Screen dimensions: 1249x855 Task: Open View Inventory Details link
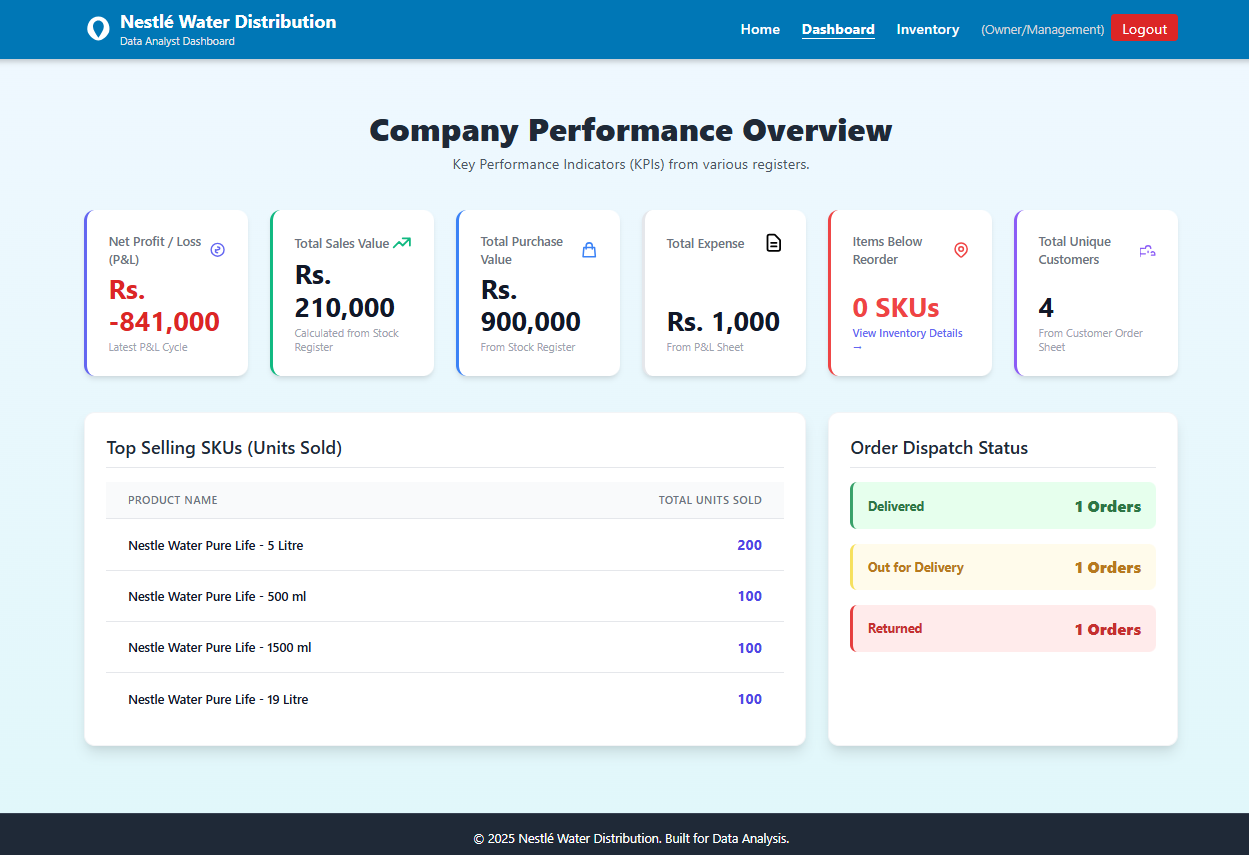[x=907, y=333]
